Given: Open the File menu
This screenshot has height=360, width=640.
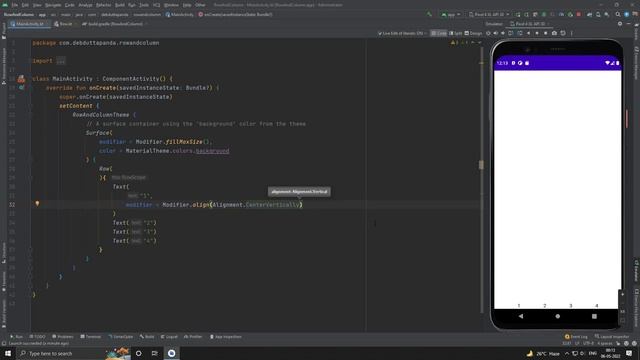Looking at the screenshot, I should (15, 5).
